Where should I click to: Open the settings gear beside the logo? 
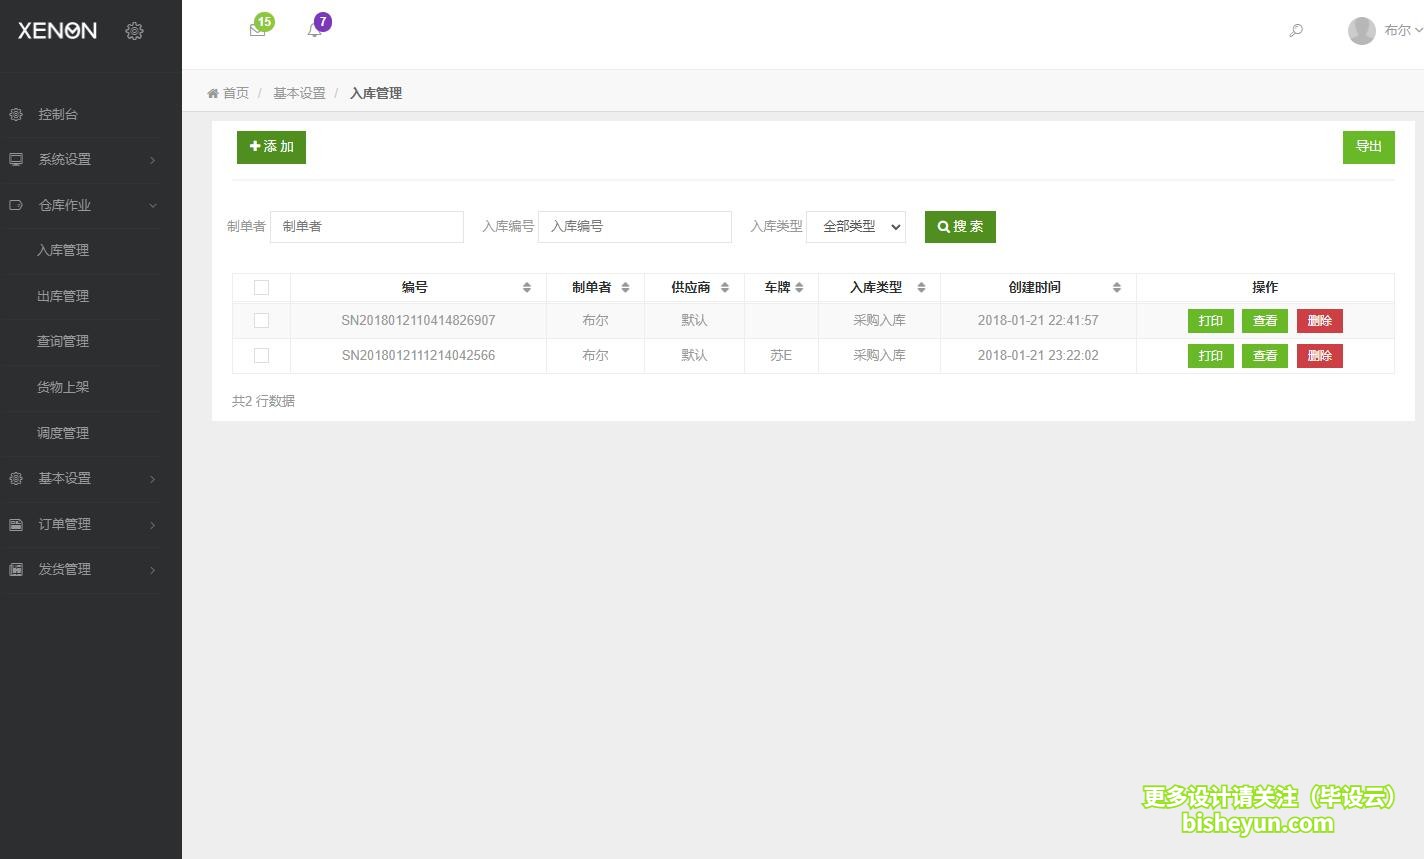[134, 31]
